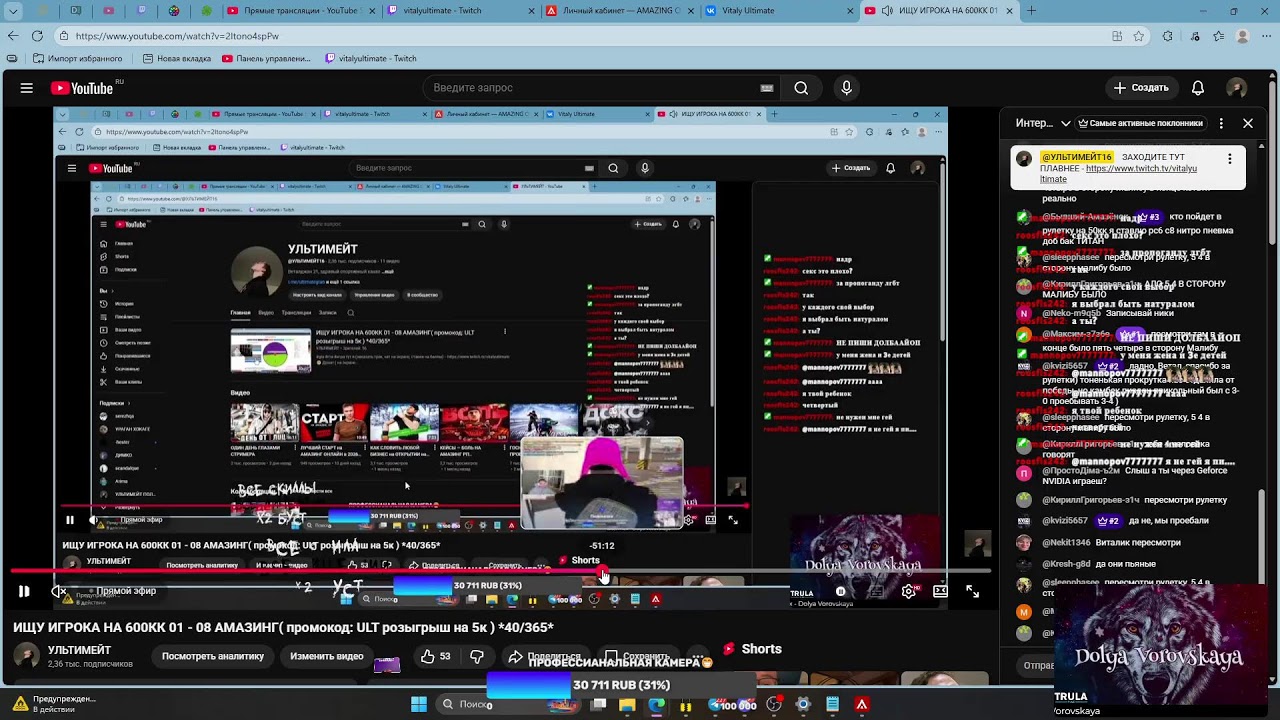Start voice search with the microphone
This screenshot has height=720, width=1280.
(846, 88)
